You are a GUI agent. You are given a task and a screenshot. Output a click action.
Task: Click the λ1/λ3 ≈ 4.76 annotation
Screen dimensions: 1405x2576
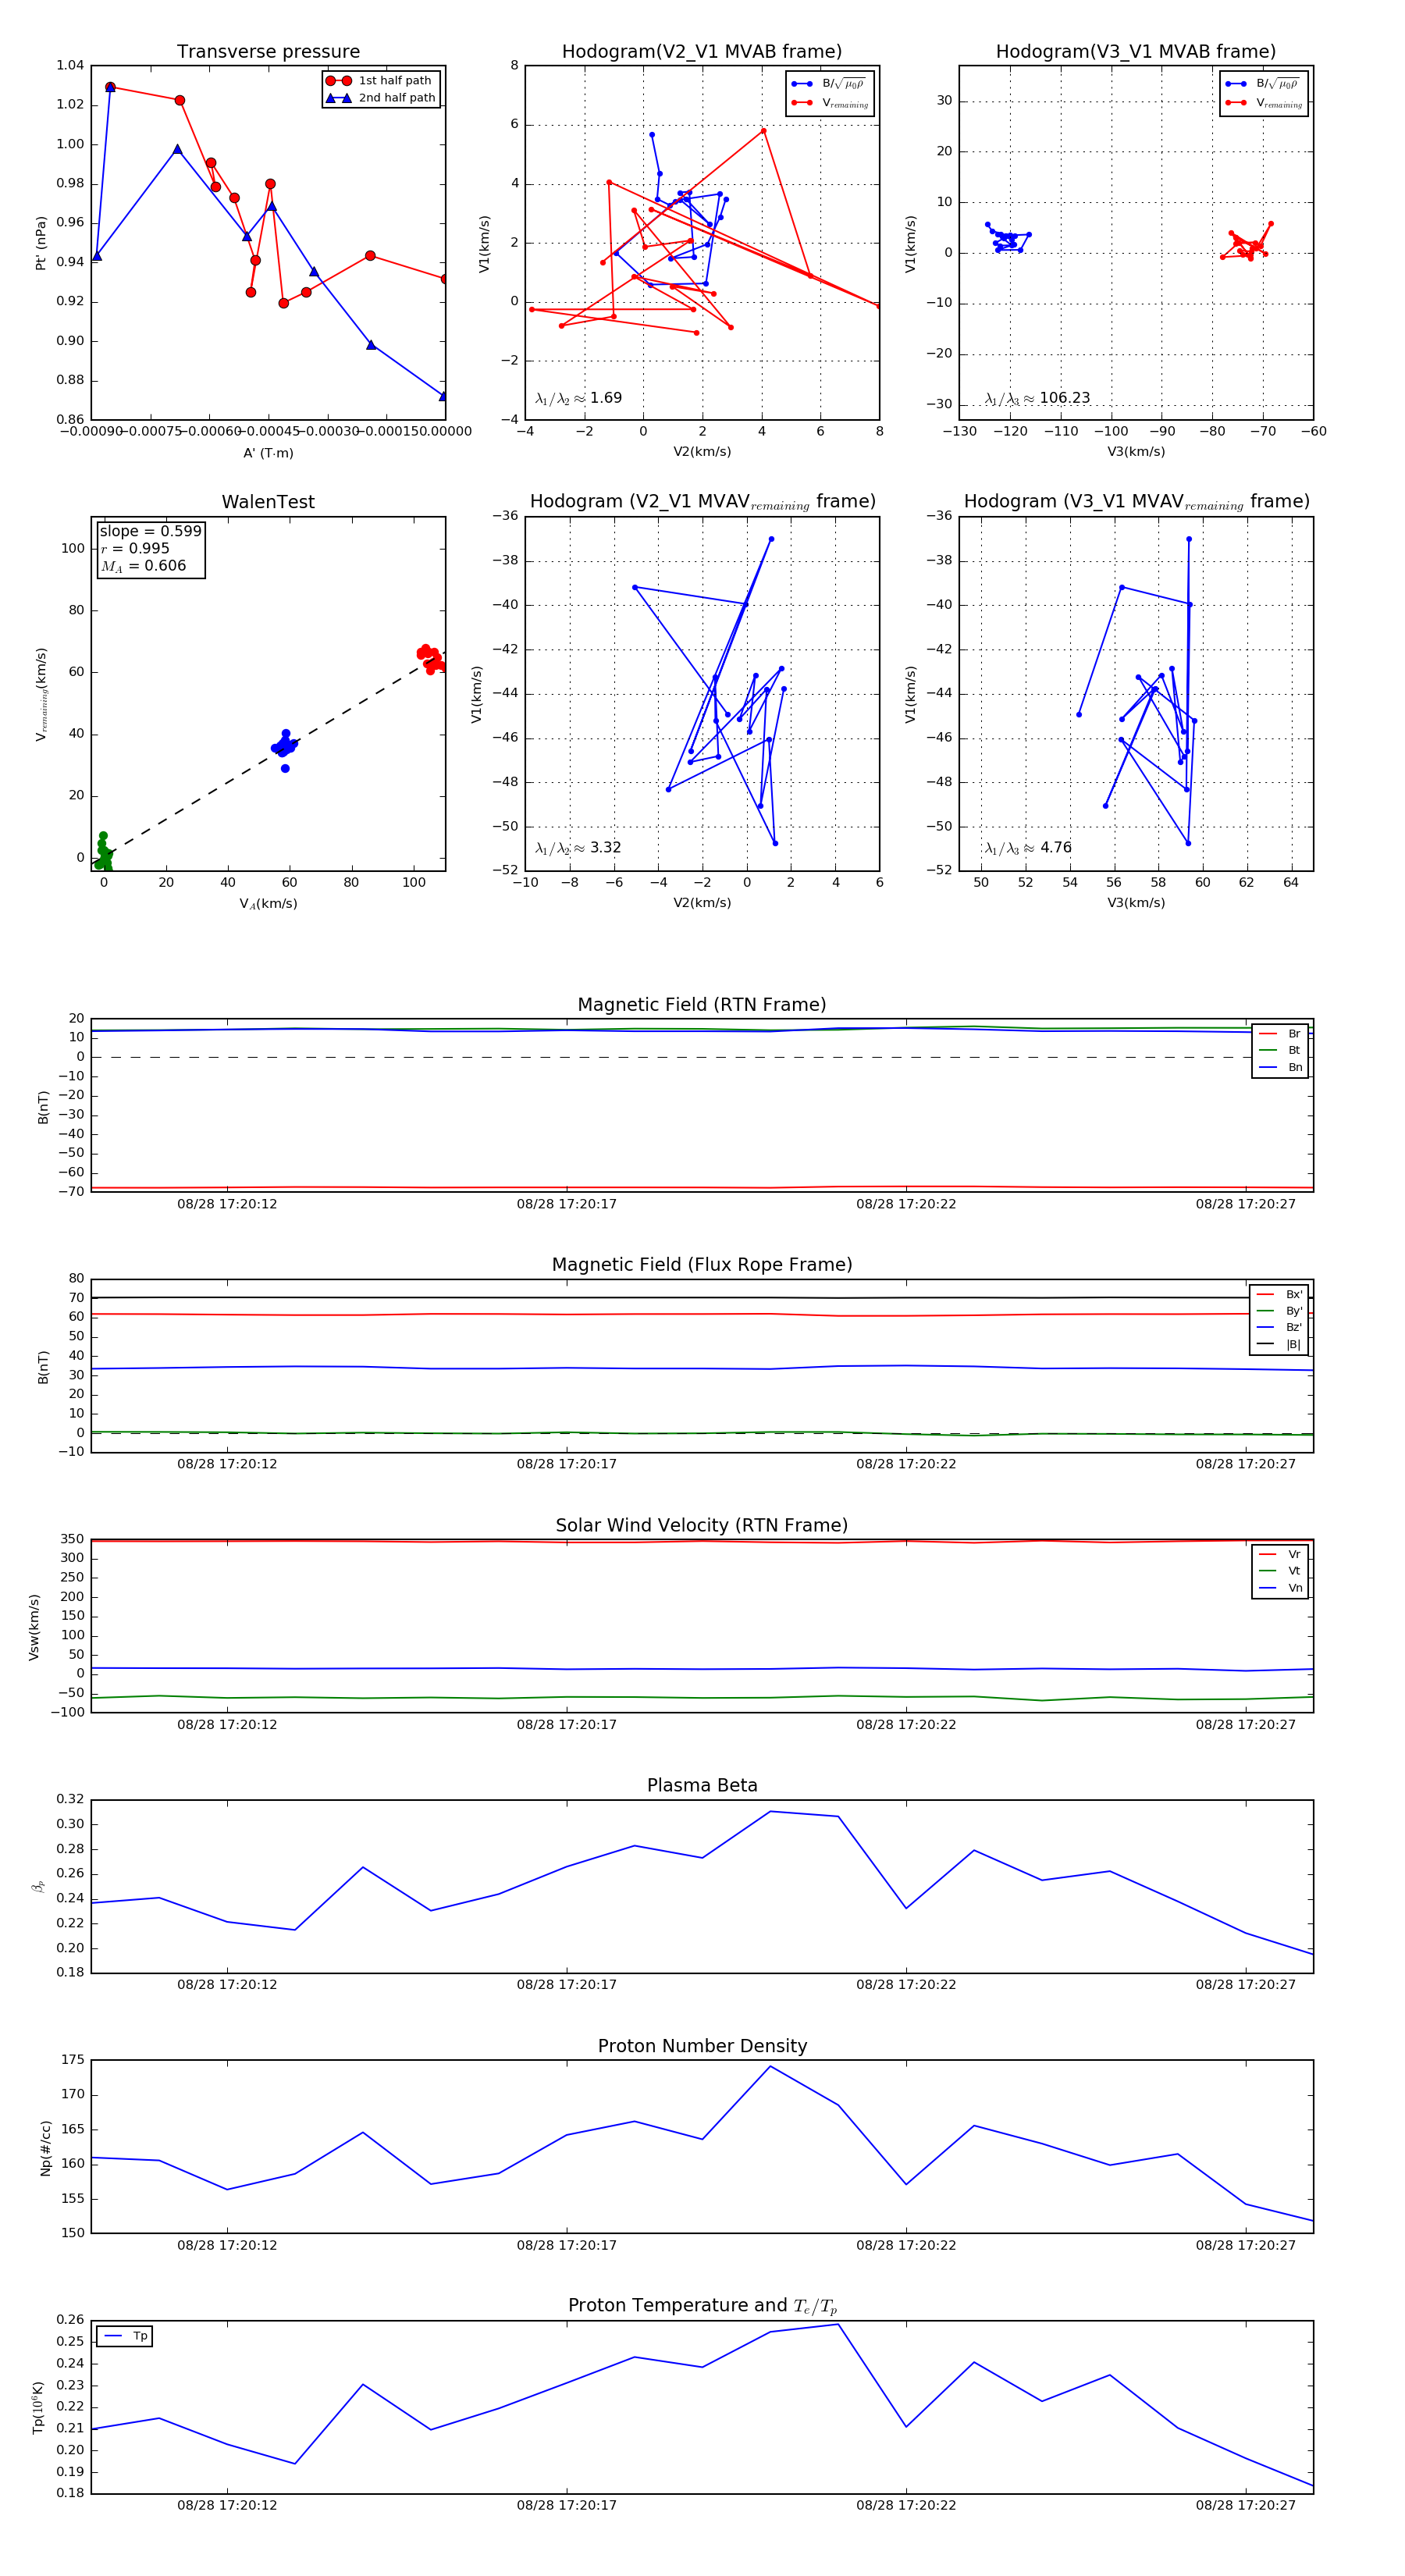pyautogui.click(x=1028, y=848)
